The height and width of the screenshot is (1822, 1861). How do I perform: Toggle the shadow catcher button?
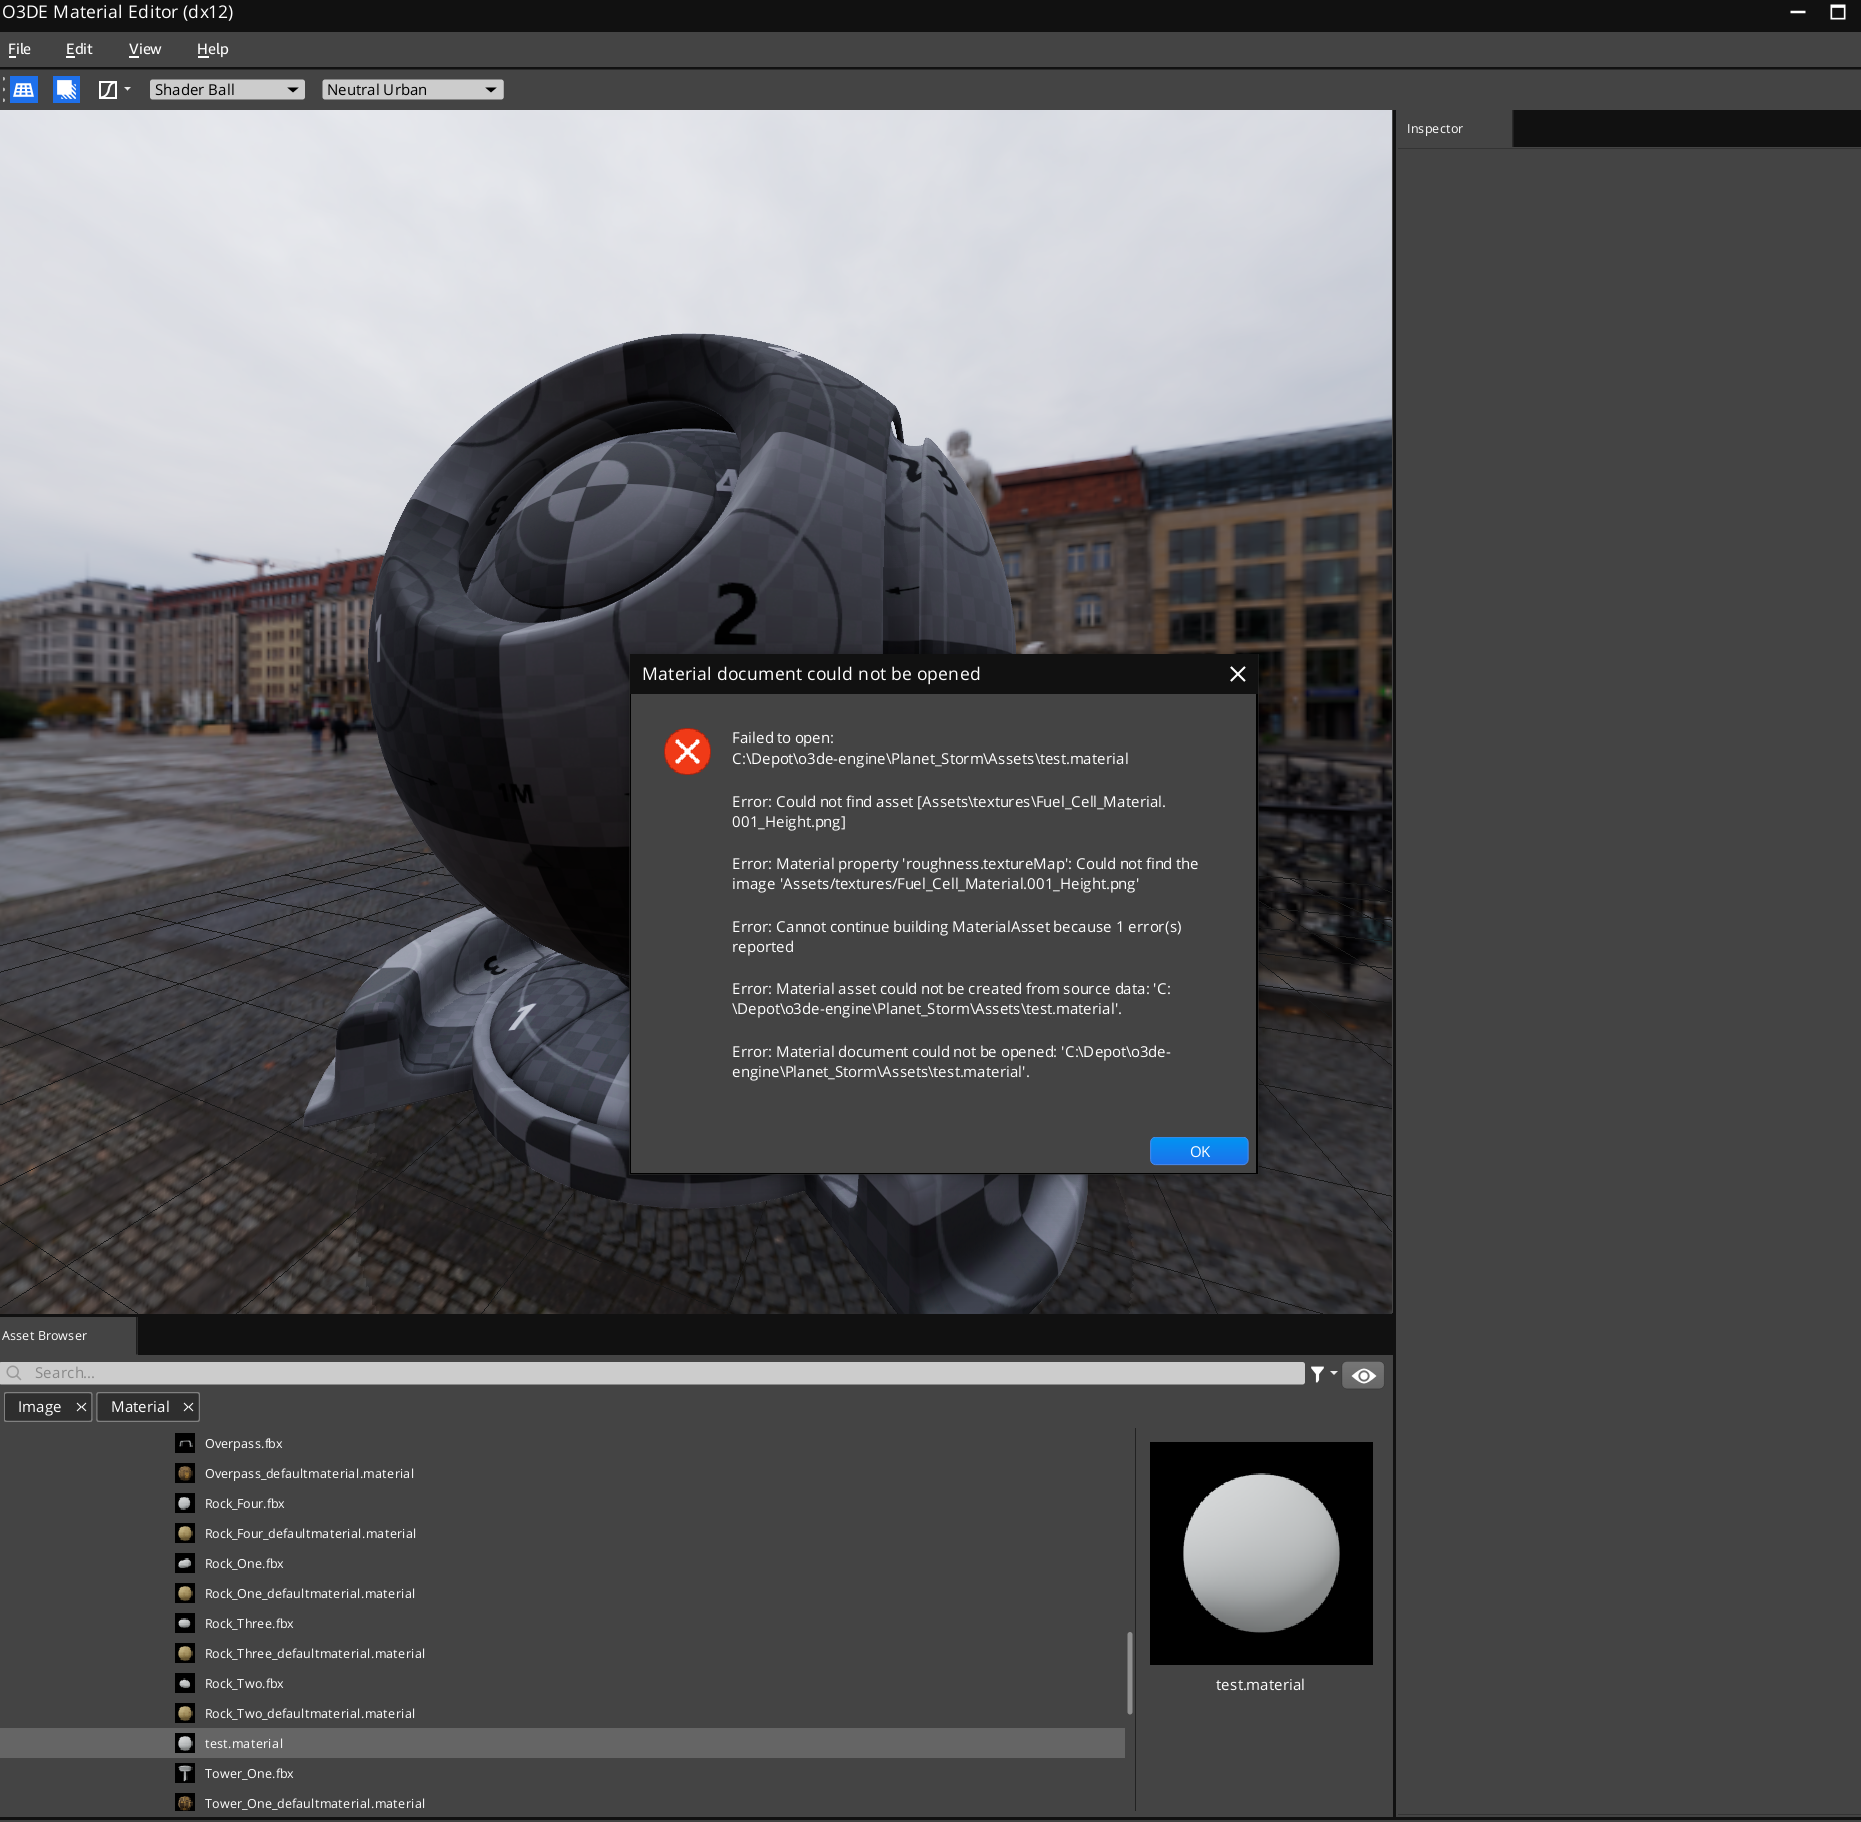click(x=66, y=90)
